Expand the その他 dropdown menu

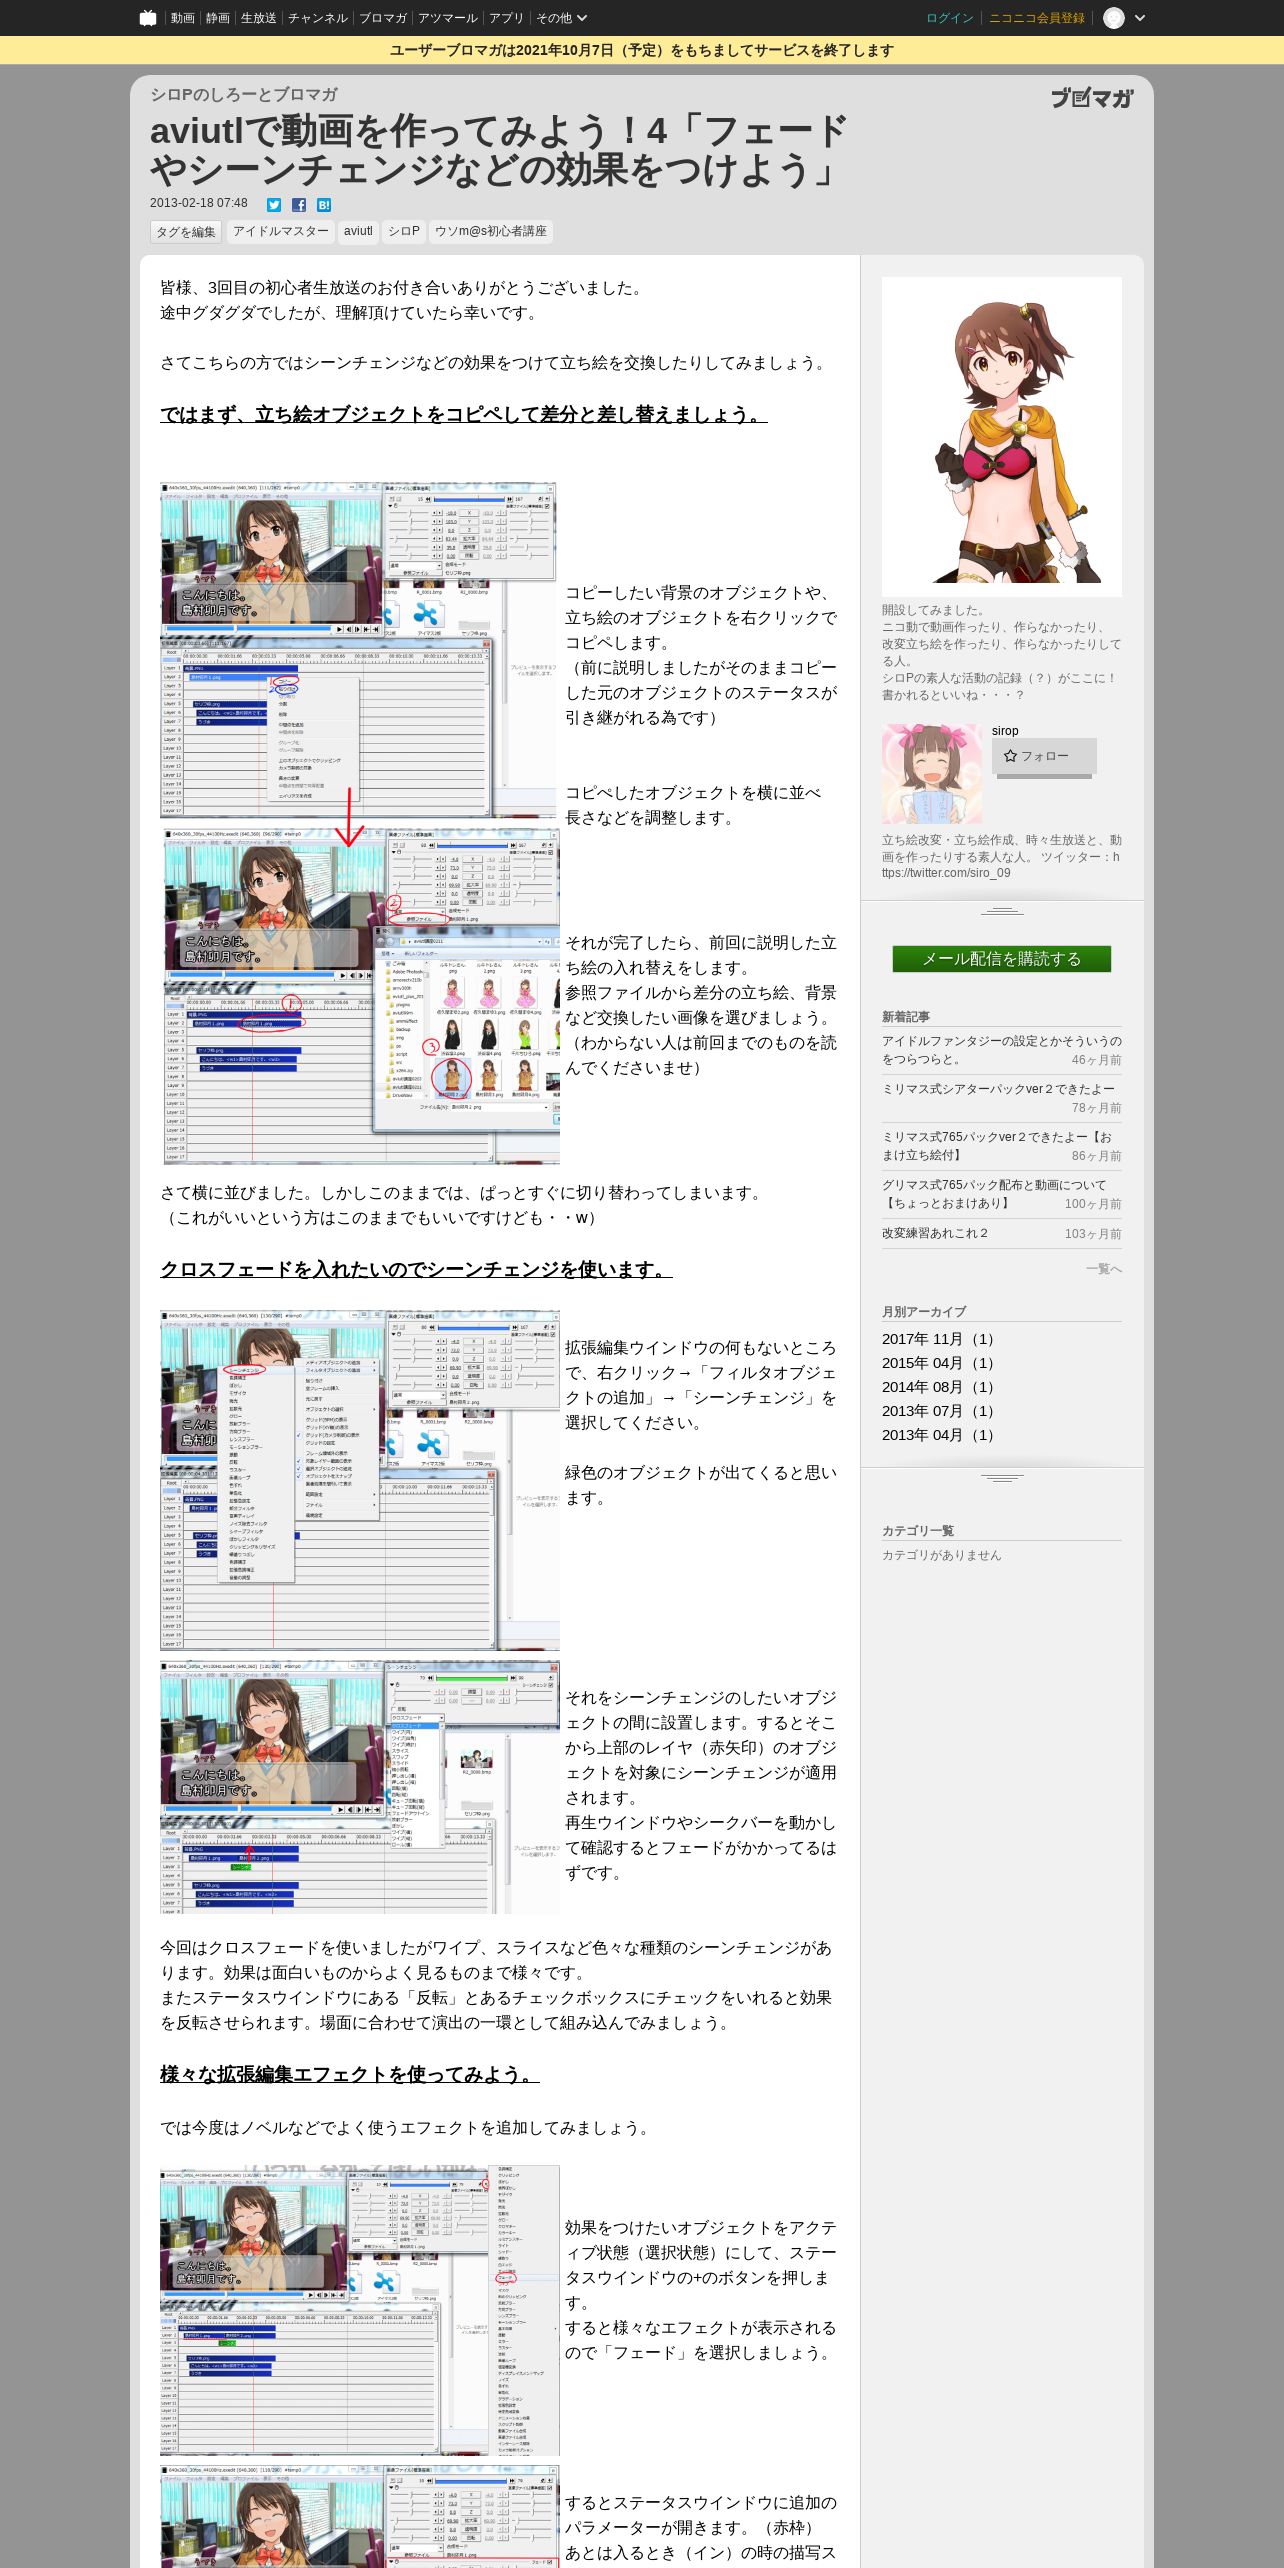[x=561, y=18]
